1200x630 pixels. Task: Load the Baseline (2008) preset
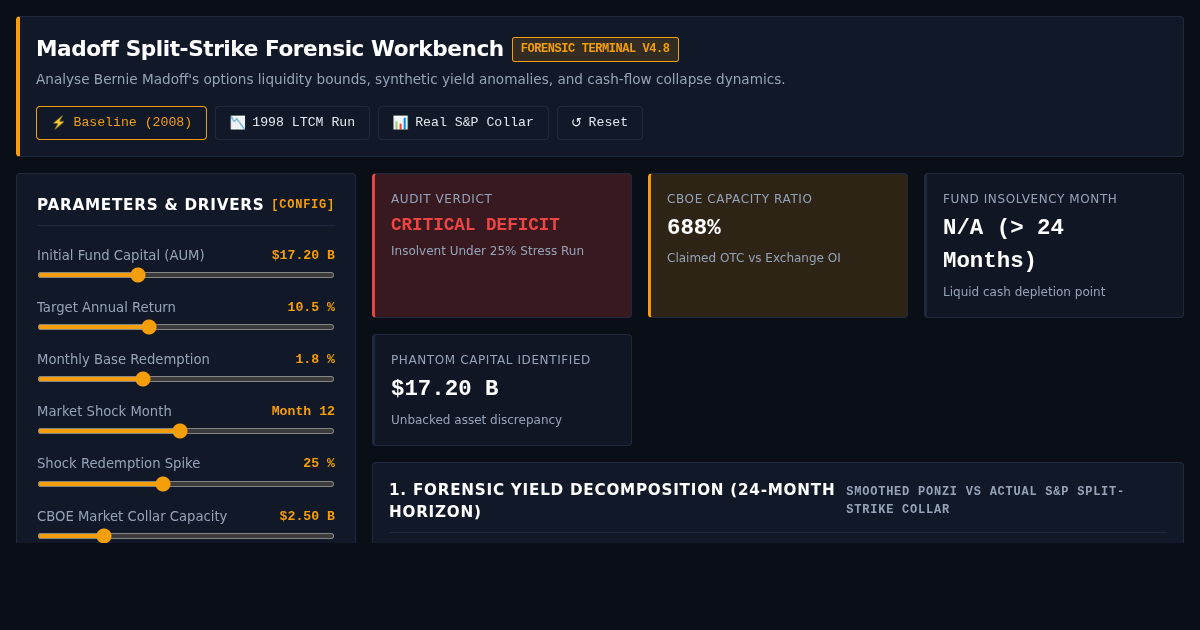(121, 123)
